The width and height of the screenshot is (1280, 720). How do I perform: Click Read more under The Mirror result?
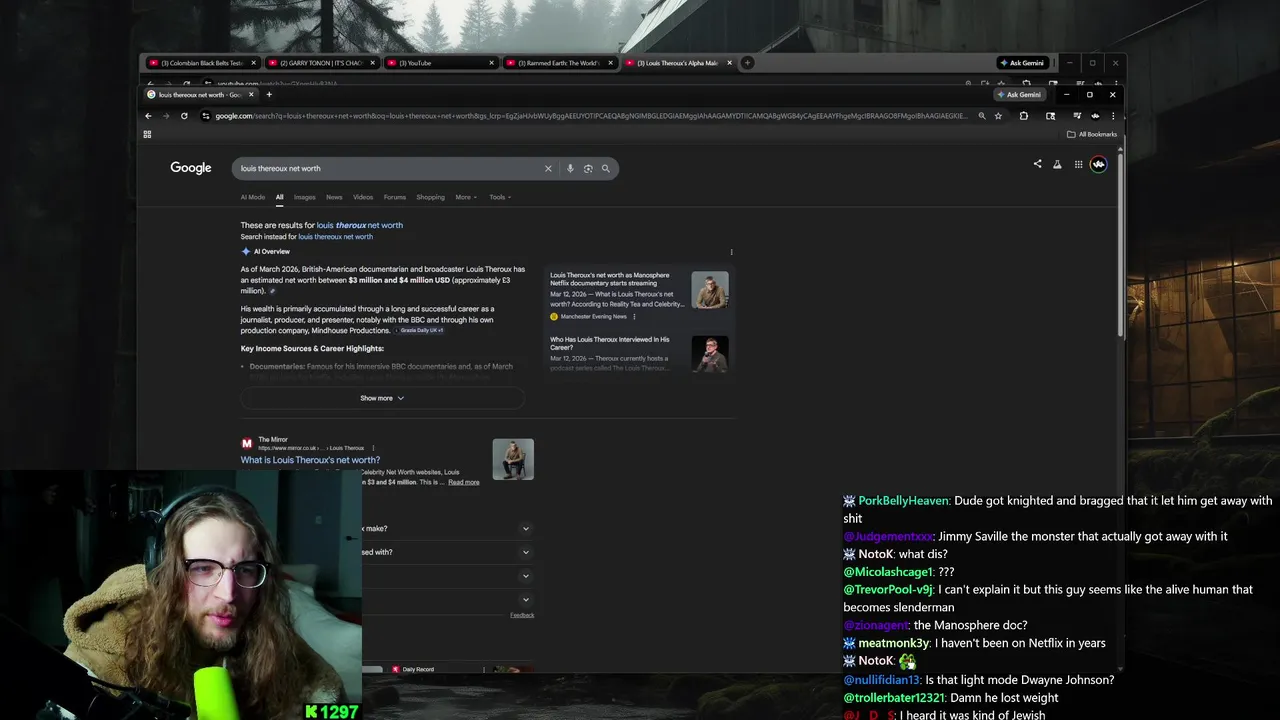click(463, 482)
